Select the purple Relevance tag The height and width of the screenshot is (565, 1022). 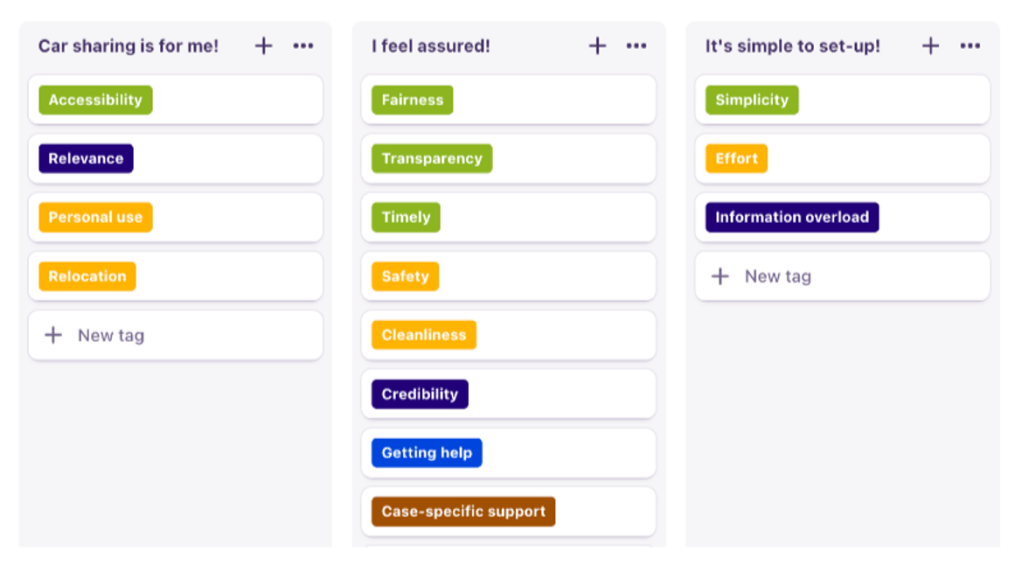(86, 159)
